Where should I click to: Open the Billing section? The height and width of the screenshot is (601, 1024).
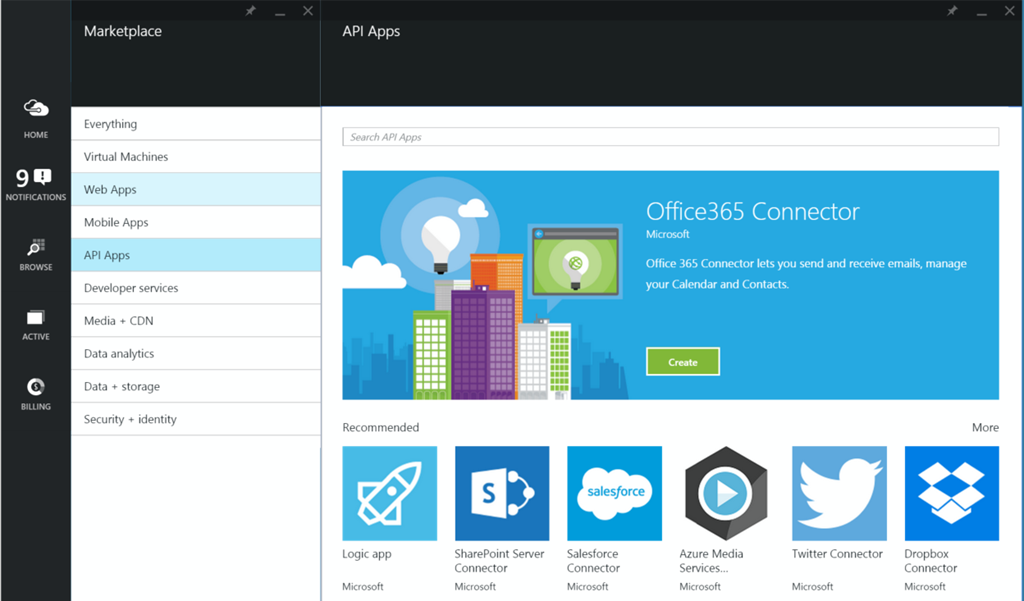36,394
